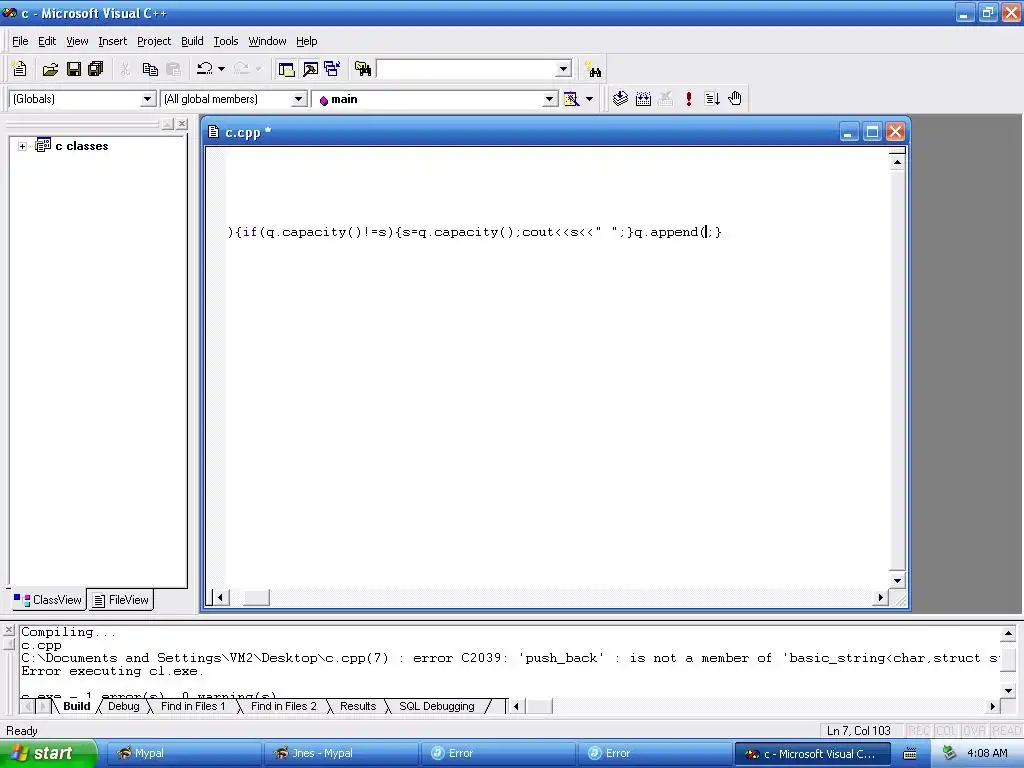
Task: Run program with the red exclamation icon
Action: (688, 99)
